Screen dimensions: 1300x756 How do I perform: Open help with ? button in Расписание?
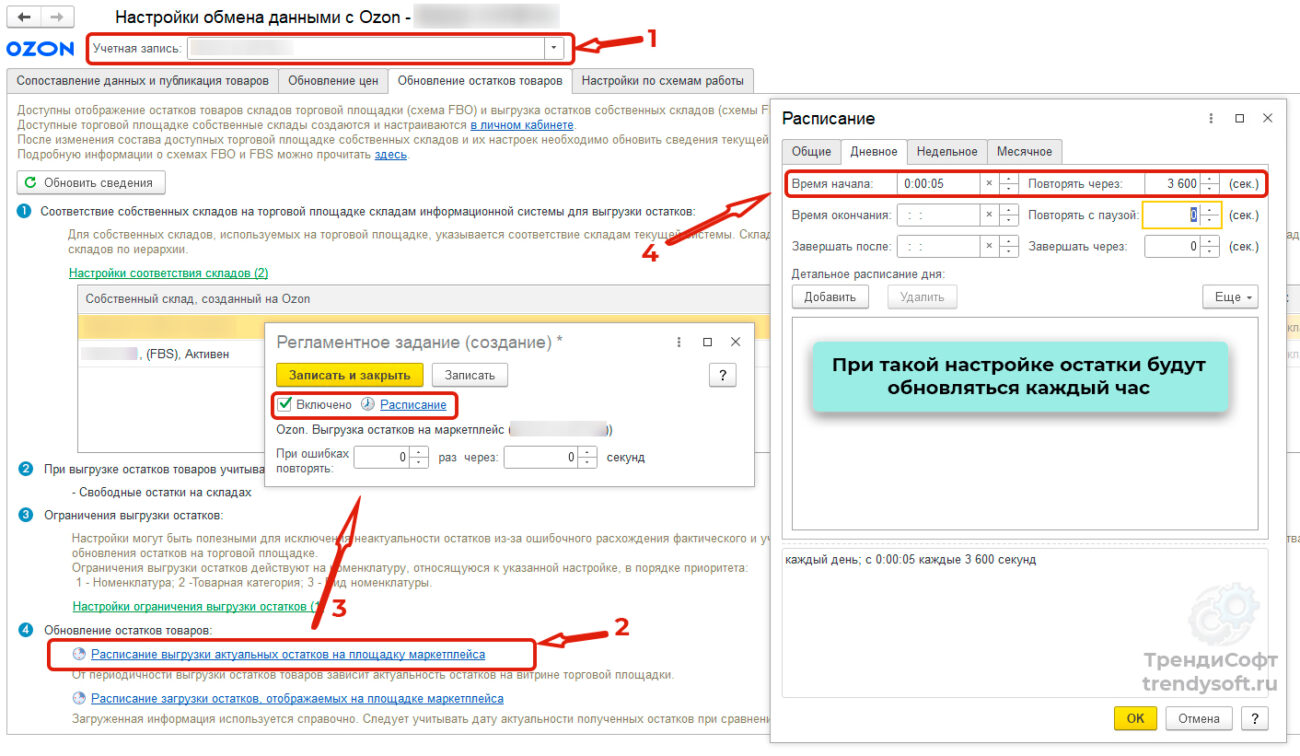1254,718
